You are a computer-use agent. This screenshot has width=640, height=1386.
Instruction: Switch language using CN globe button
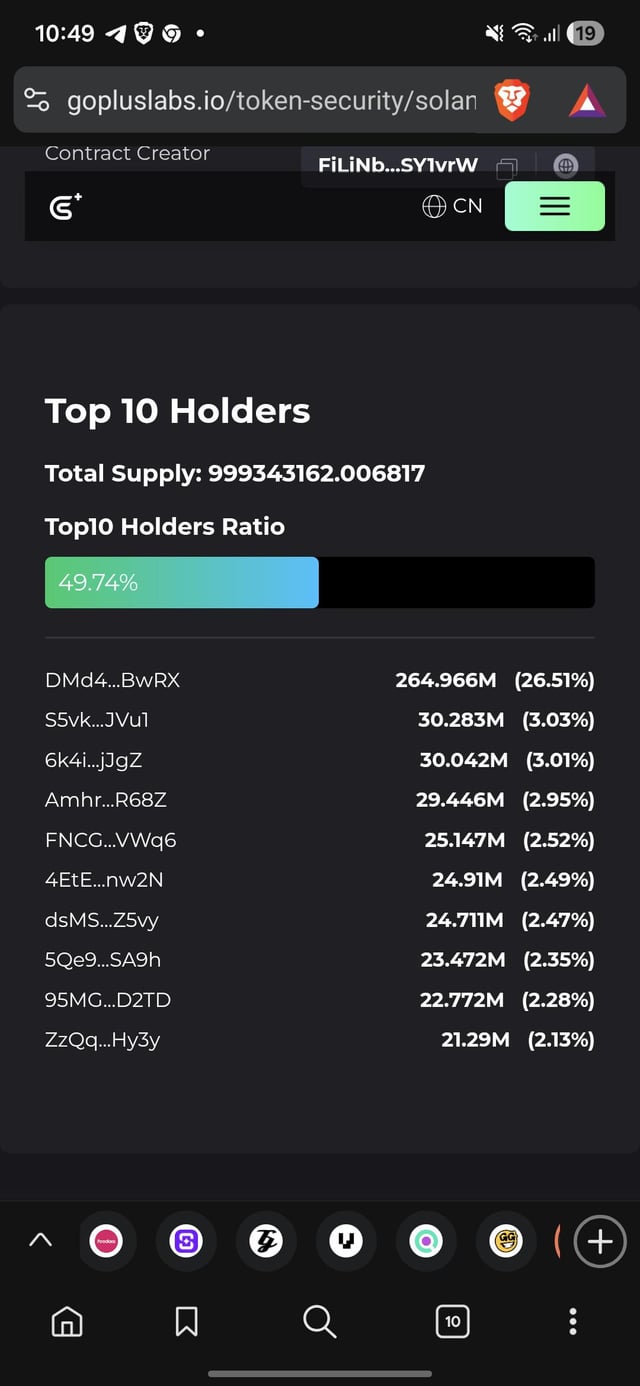click(452, 206)
